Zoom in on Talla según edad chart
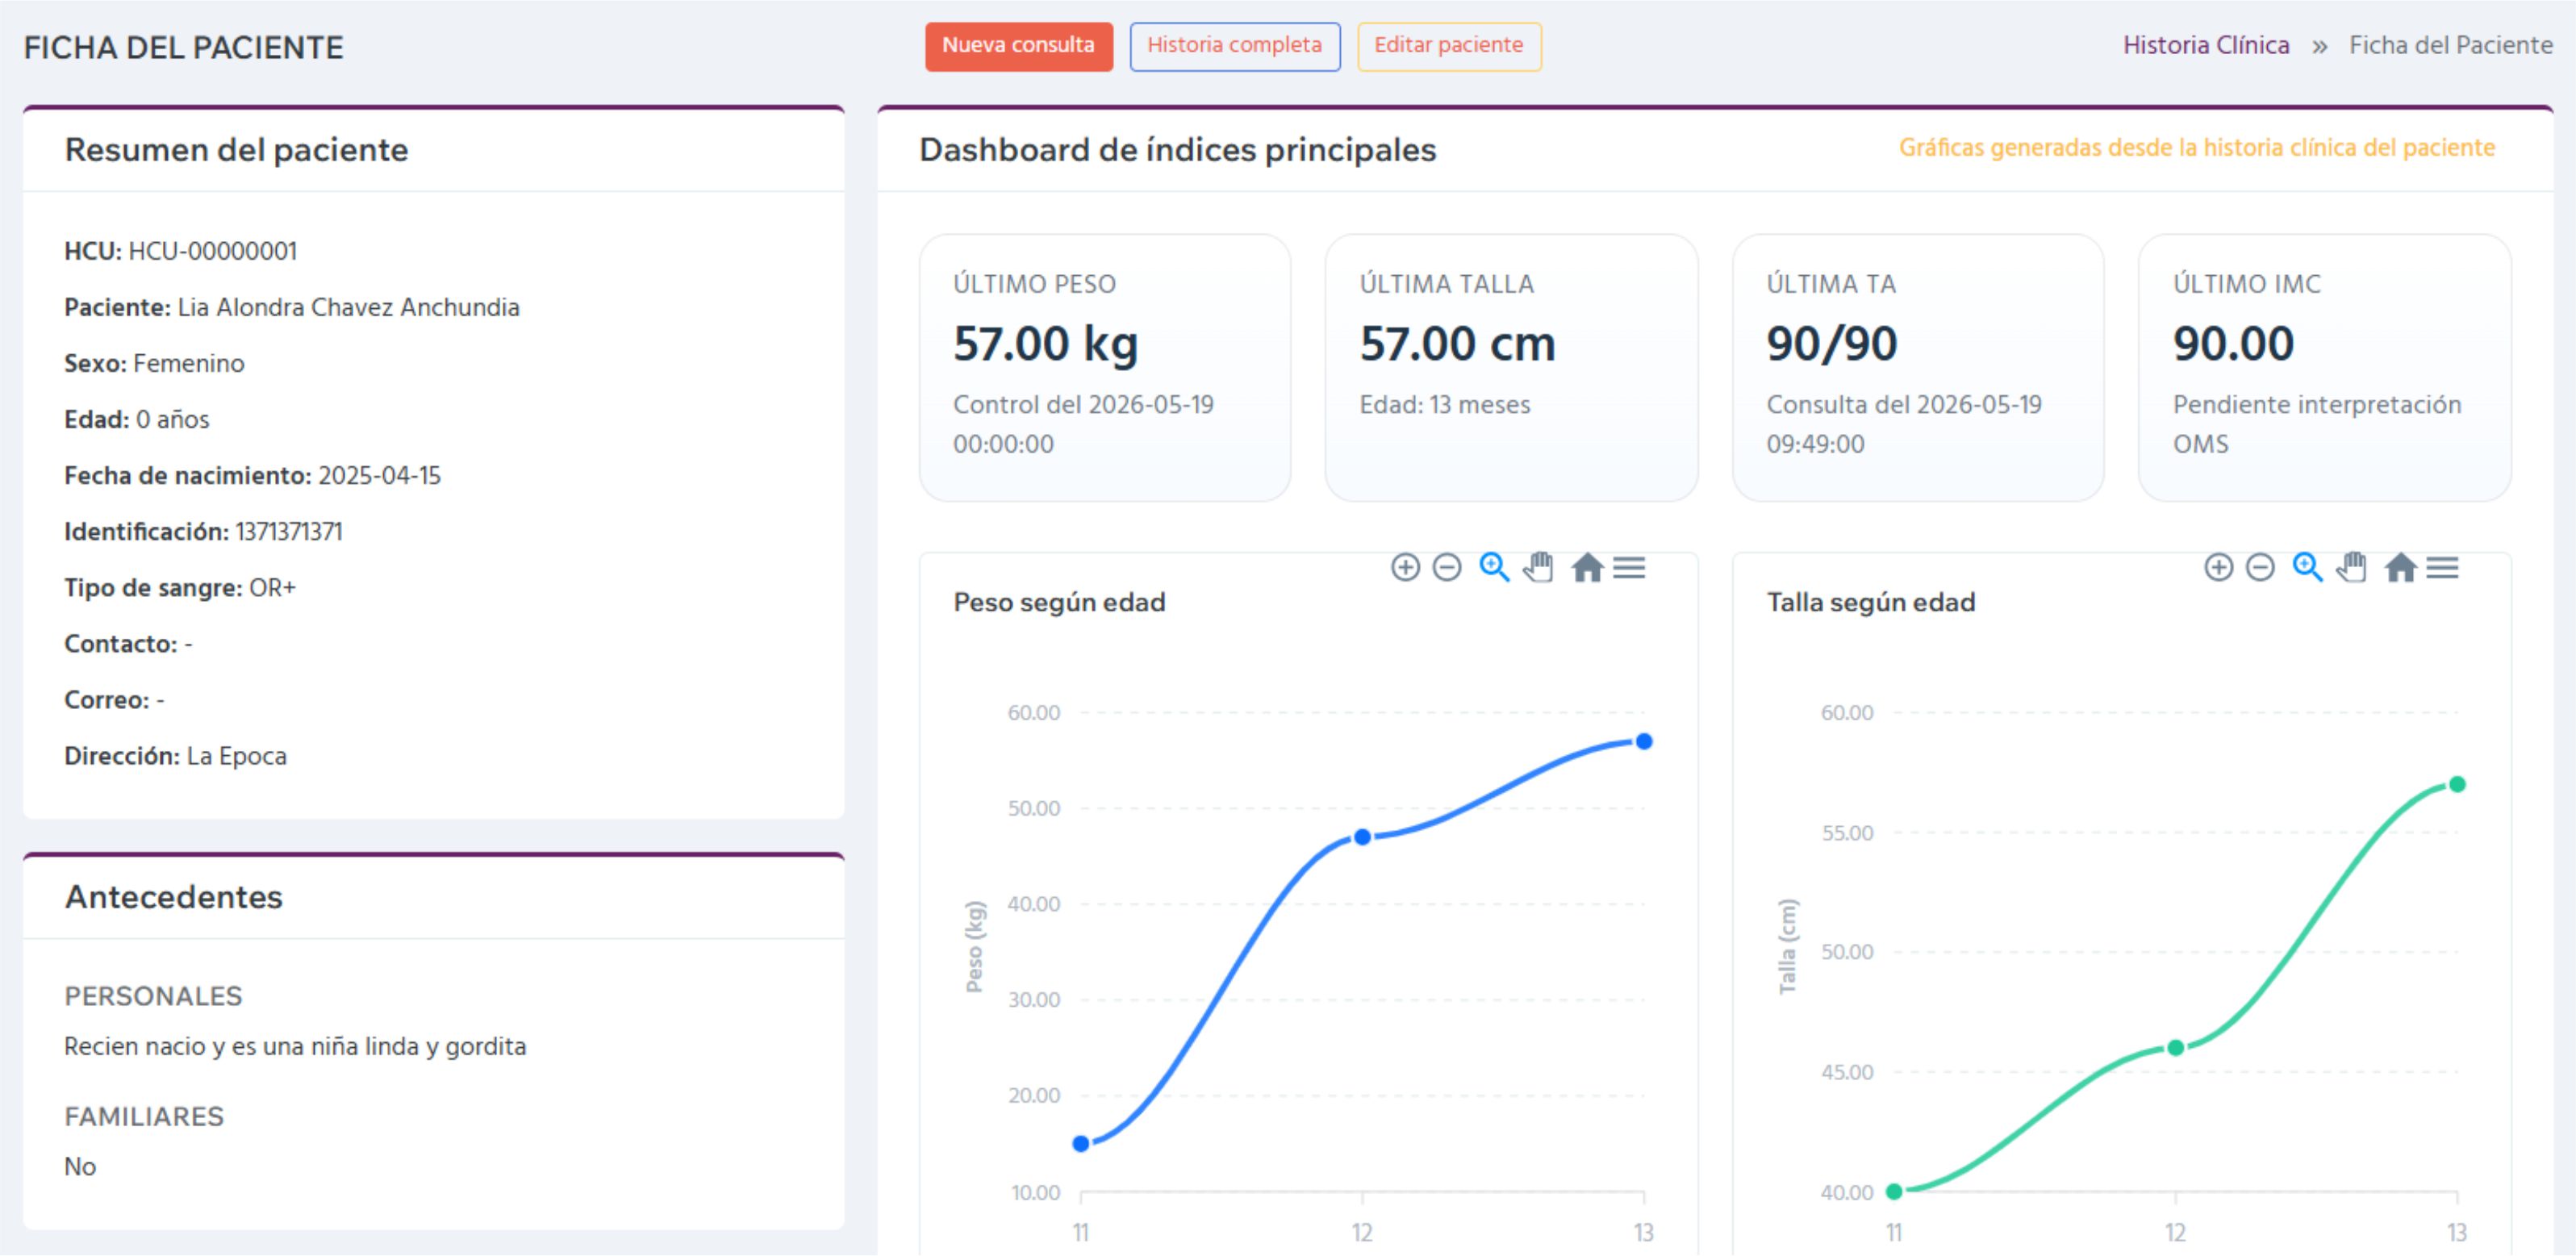The height and width of the screenshot is (1256, 2576). (2218, 568)
